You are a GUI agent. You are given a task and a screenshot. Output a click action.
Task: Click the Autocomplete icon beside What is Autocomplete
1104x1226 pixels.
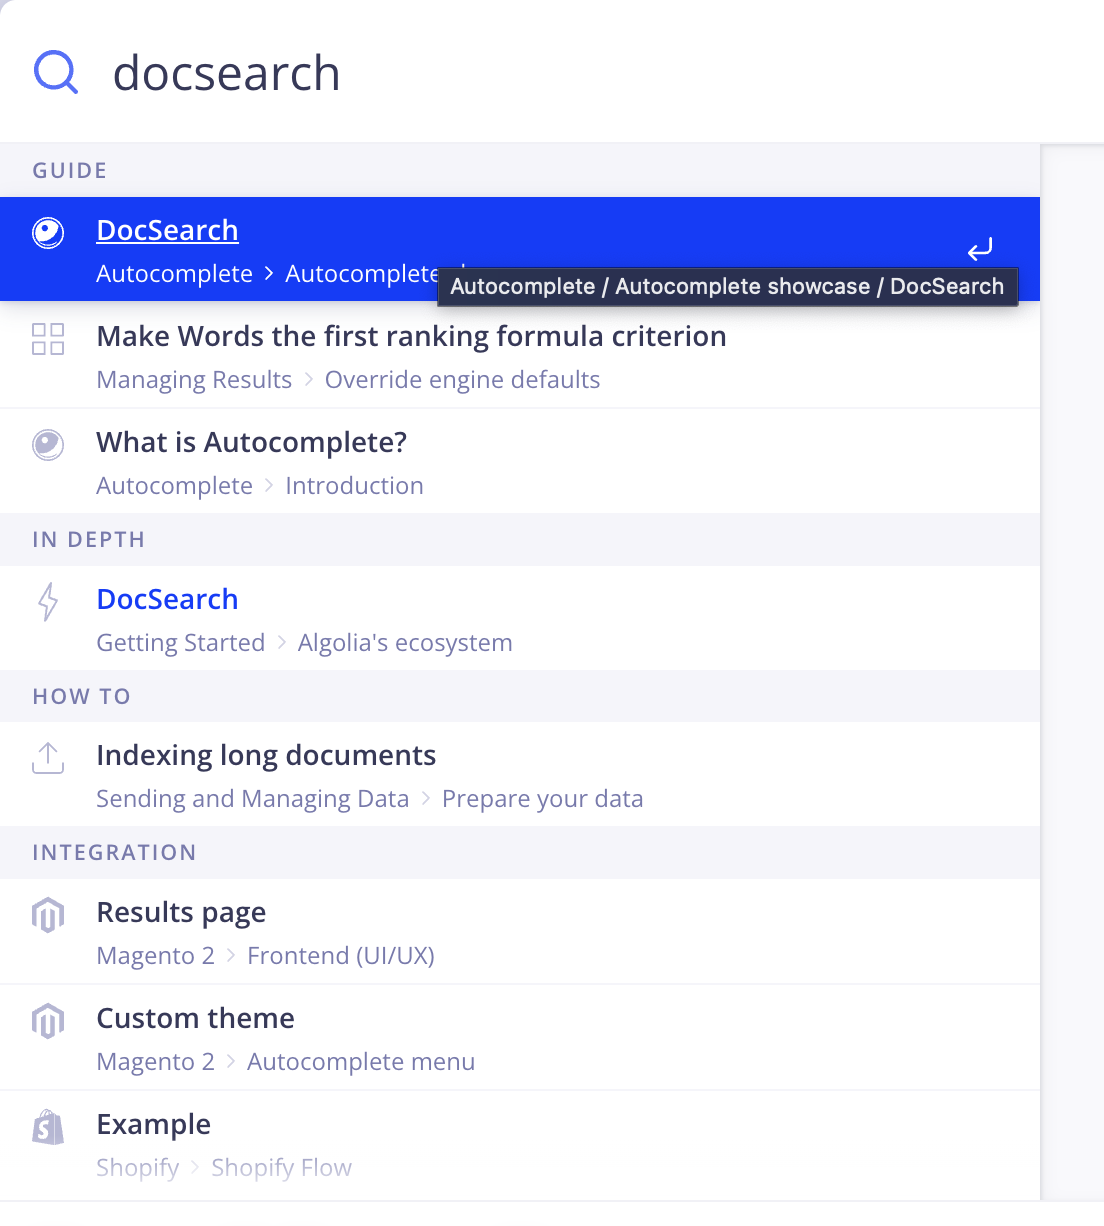pos(47,445)
